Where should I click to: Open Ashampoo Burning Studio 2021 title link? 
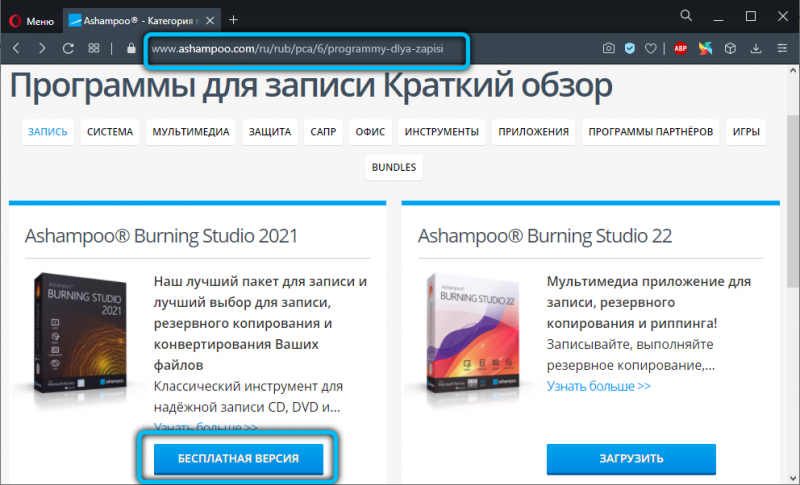point(161,236)
